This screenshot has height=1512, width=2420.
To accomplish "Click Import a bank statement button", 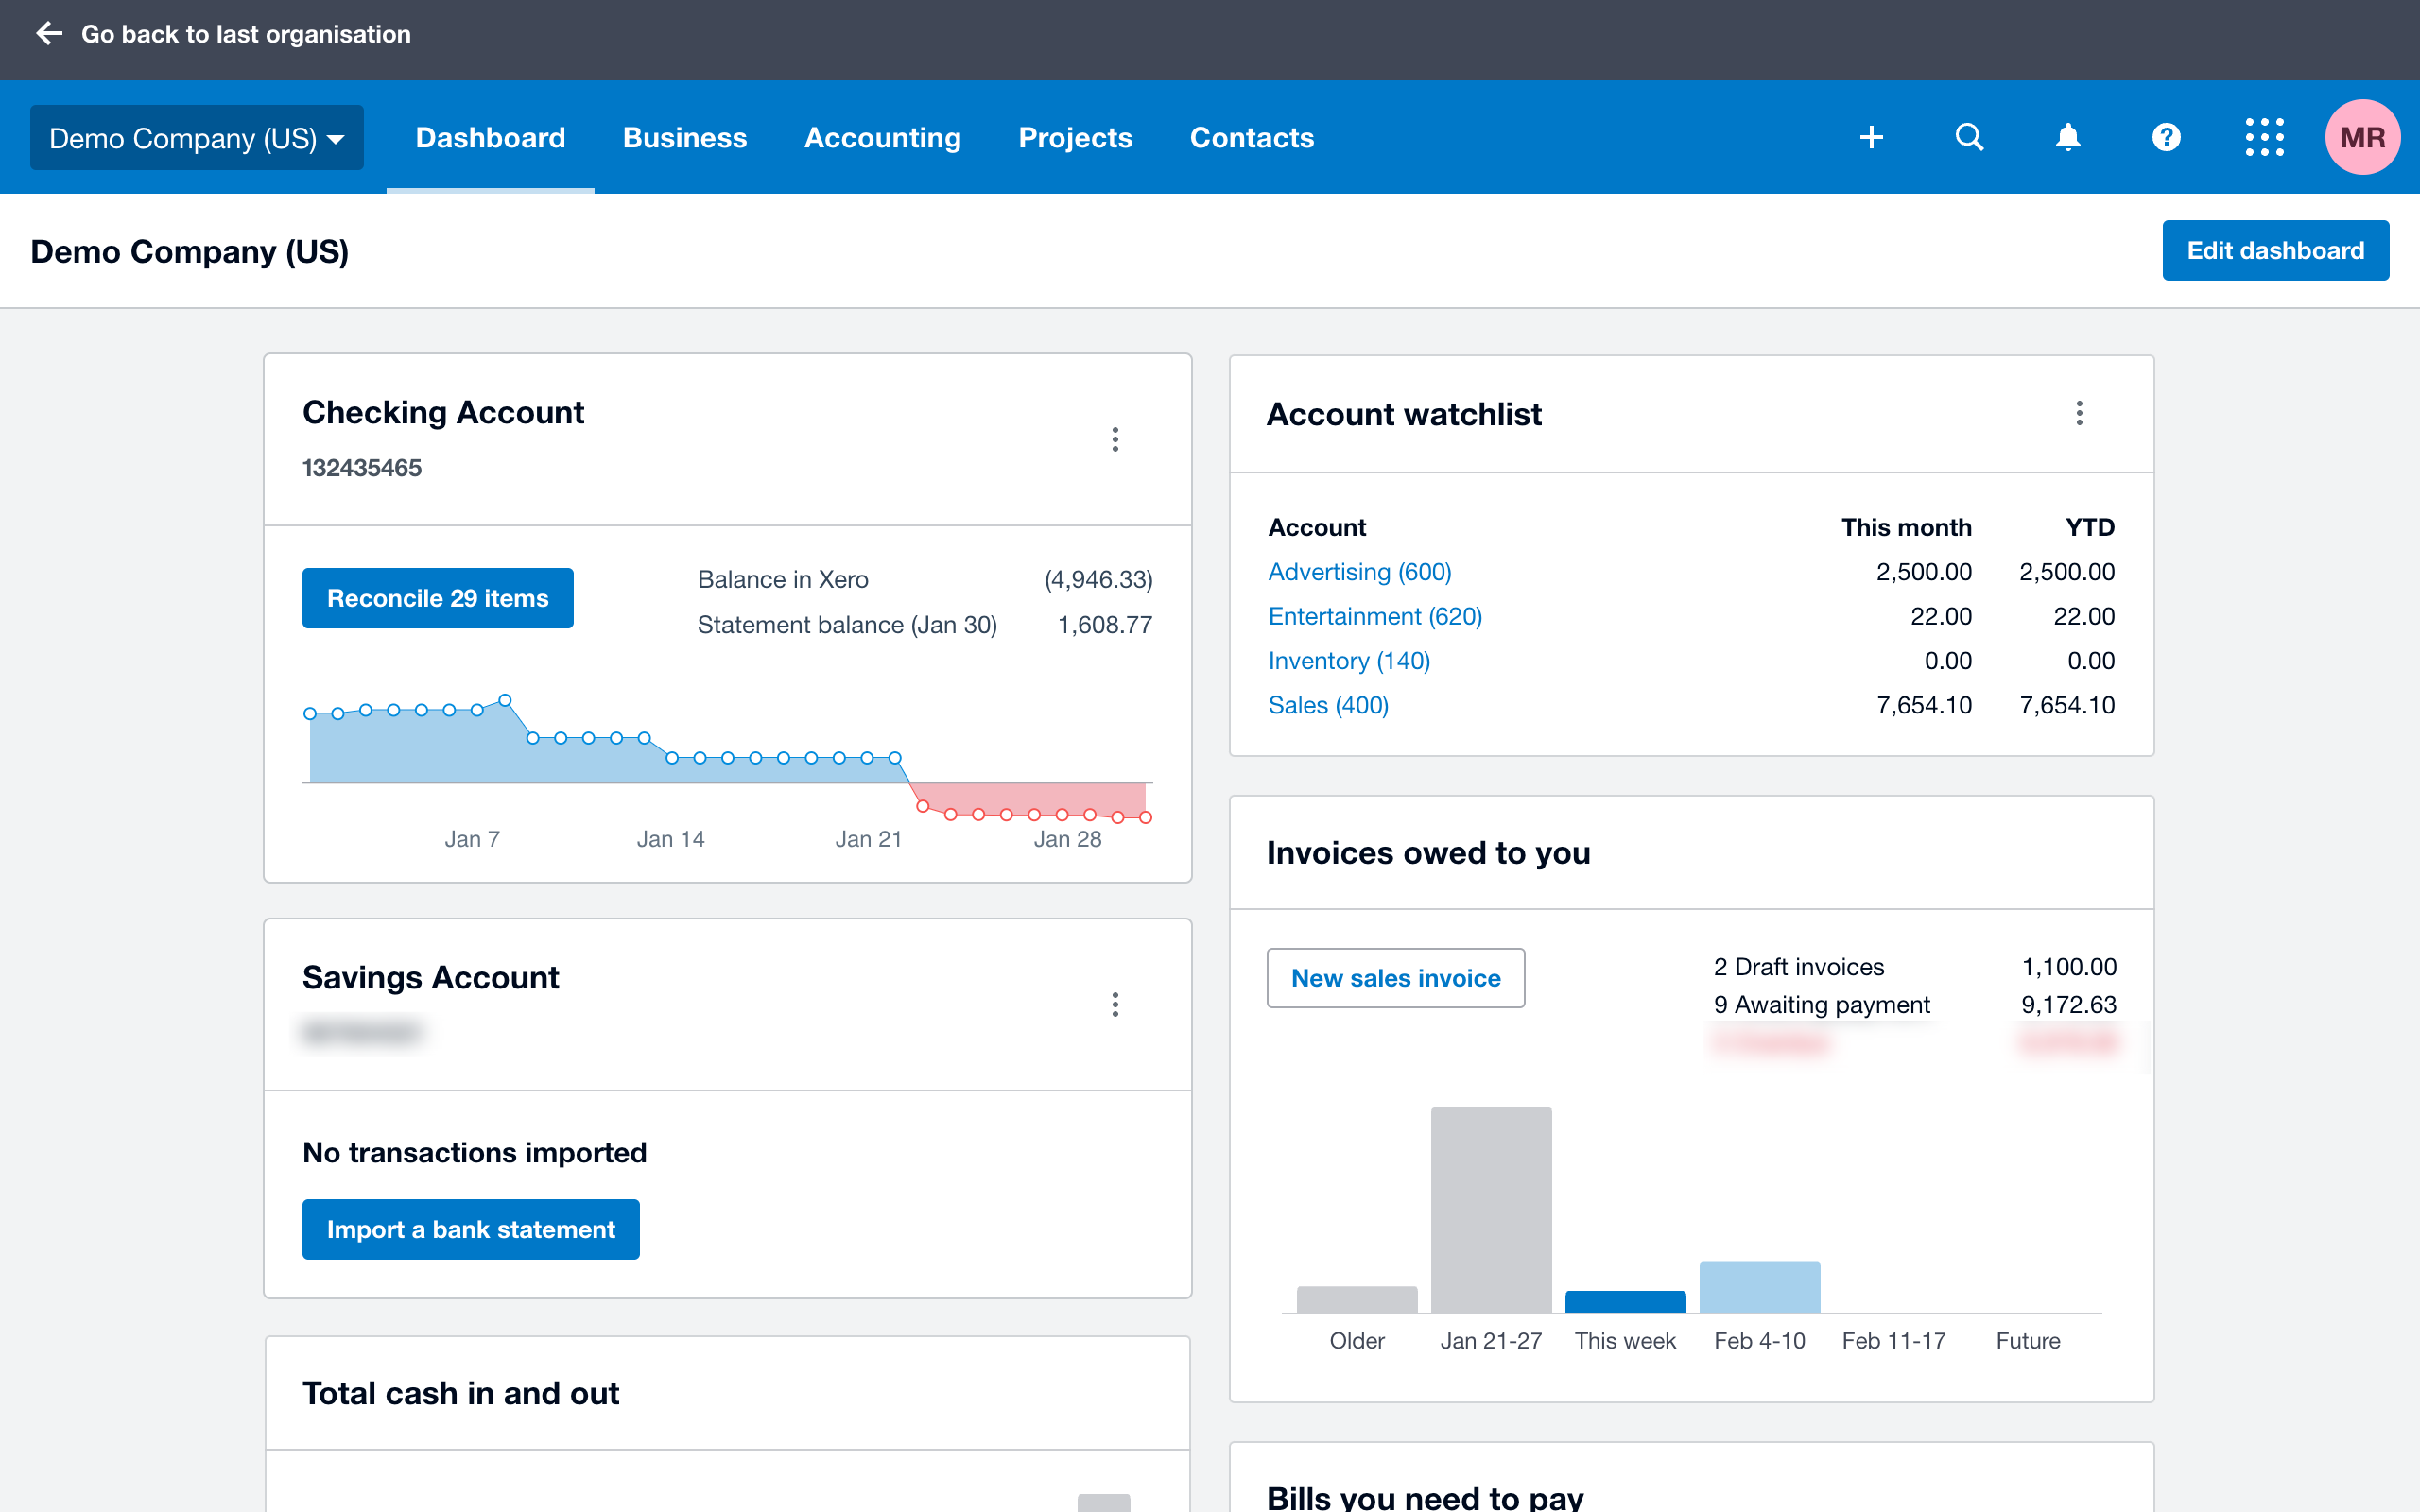I will [x=471, y=1229].
